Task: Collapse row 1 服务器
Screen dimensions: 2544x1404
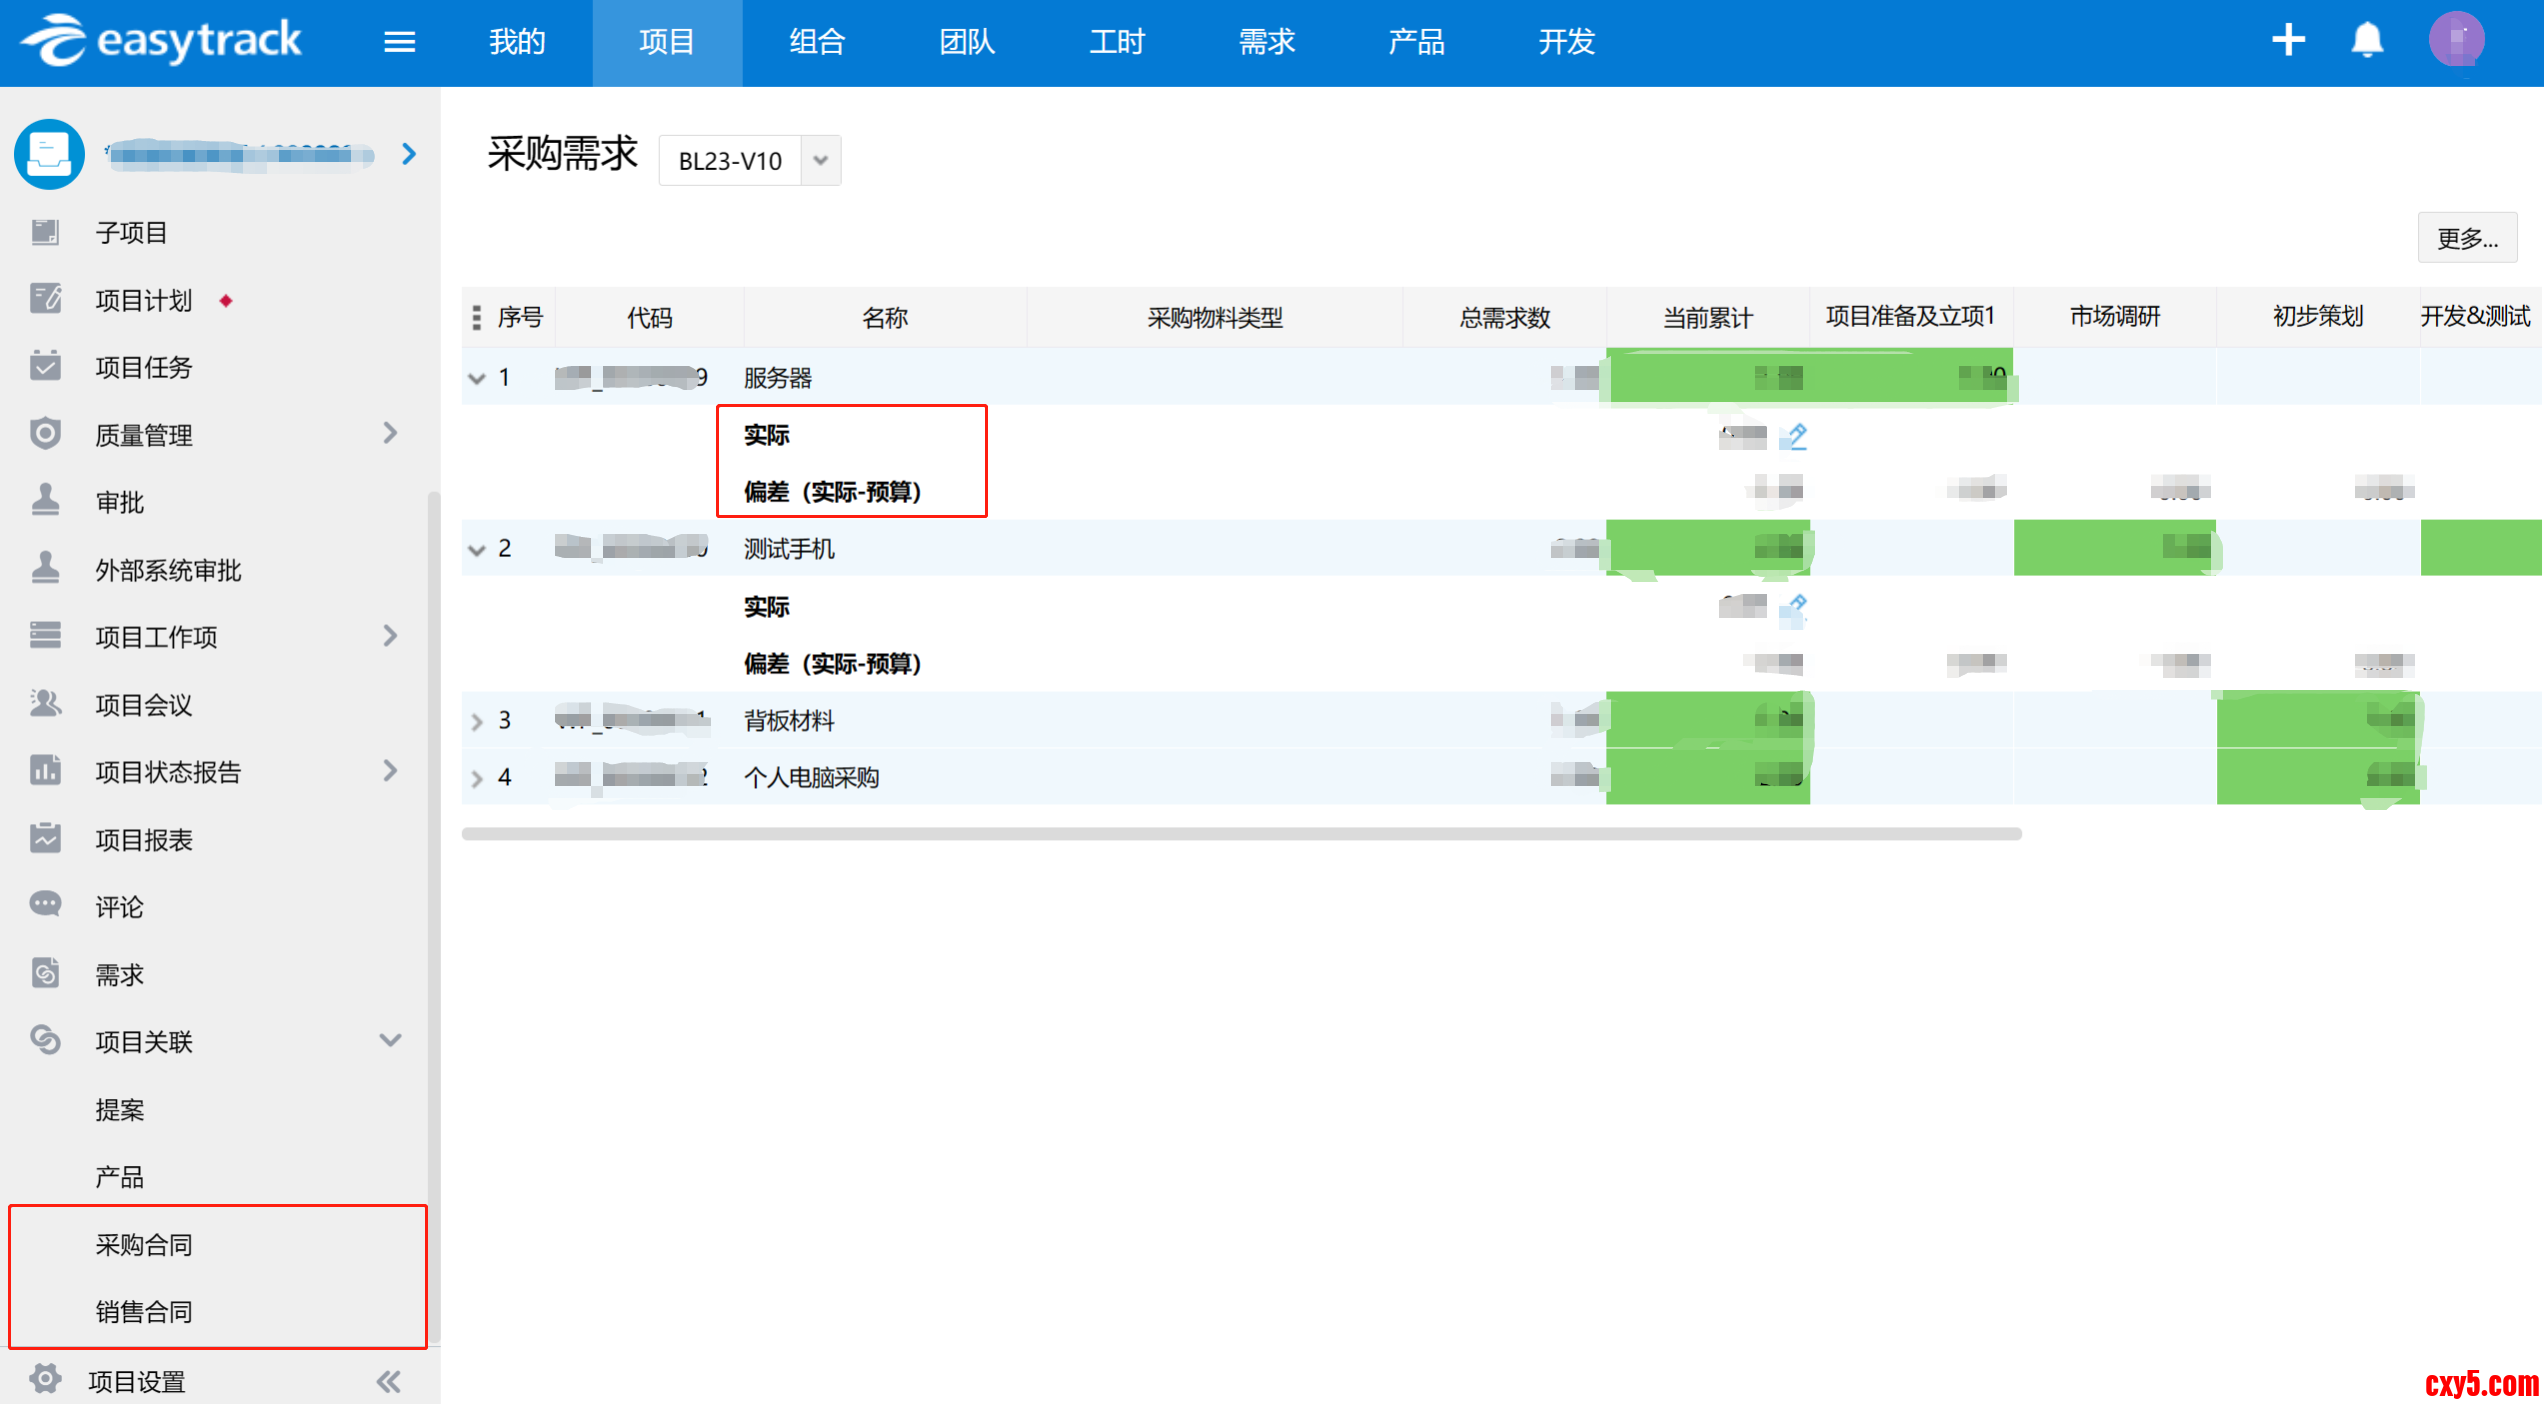Action: tap(477, 378)
